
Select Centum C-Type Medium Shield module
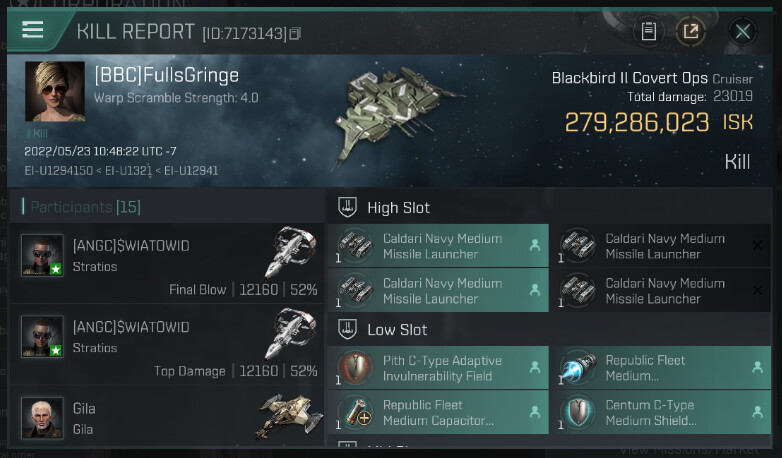661,412
